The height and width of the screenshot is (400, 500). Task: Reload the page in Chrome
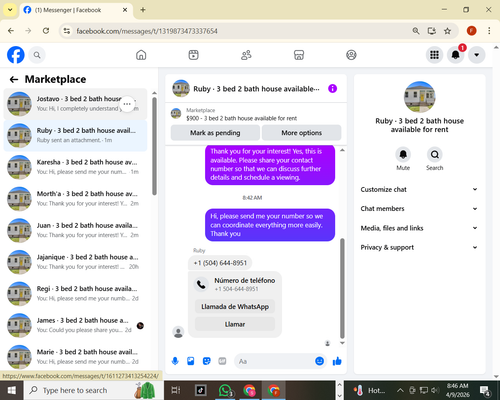pos(46,31)
